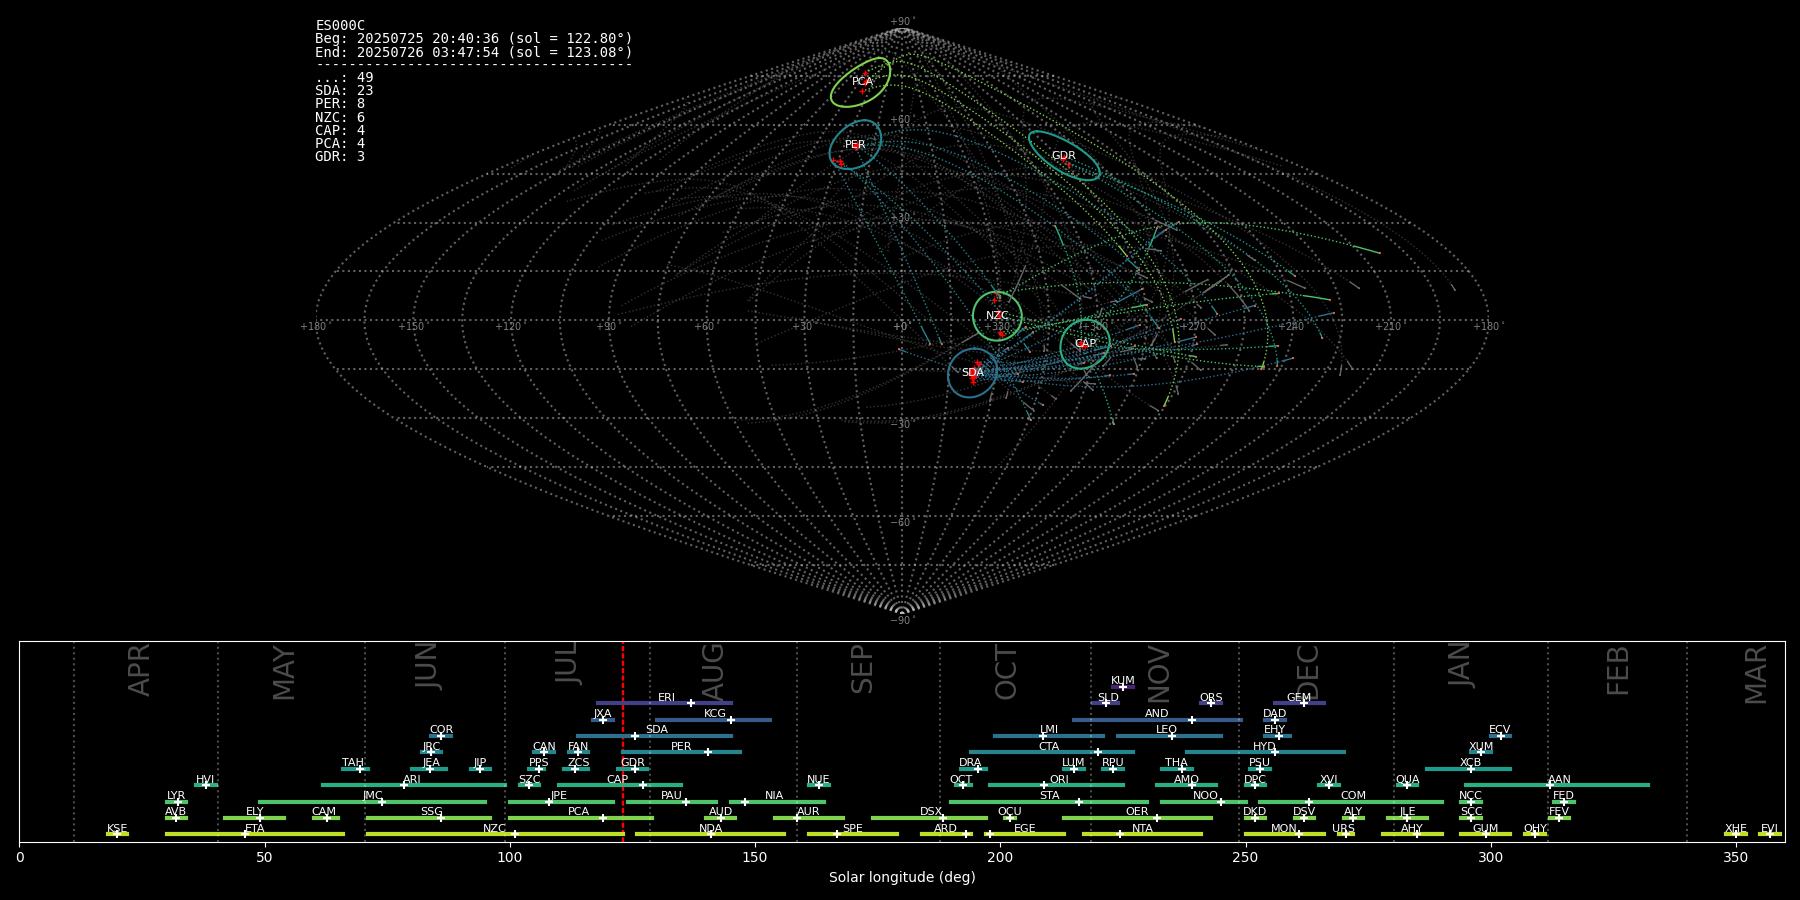
Task: Click the red dashed current-date line in timeline
Action: coord(623,741)
